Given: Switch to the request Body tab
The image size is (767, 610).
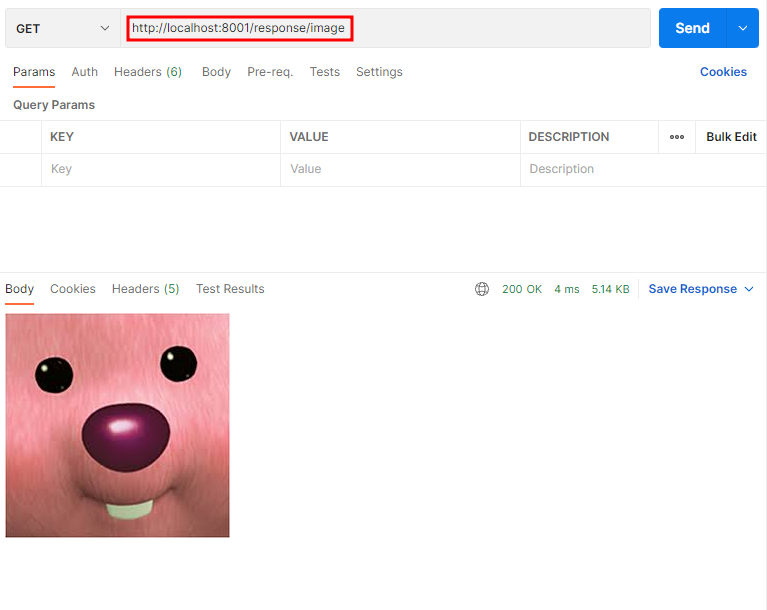Looking at the screenshot, I should point(216,72).
